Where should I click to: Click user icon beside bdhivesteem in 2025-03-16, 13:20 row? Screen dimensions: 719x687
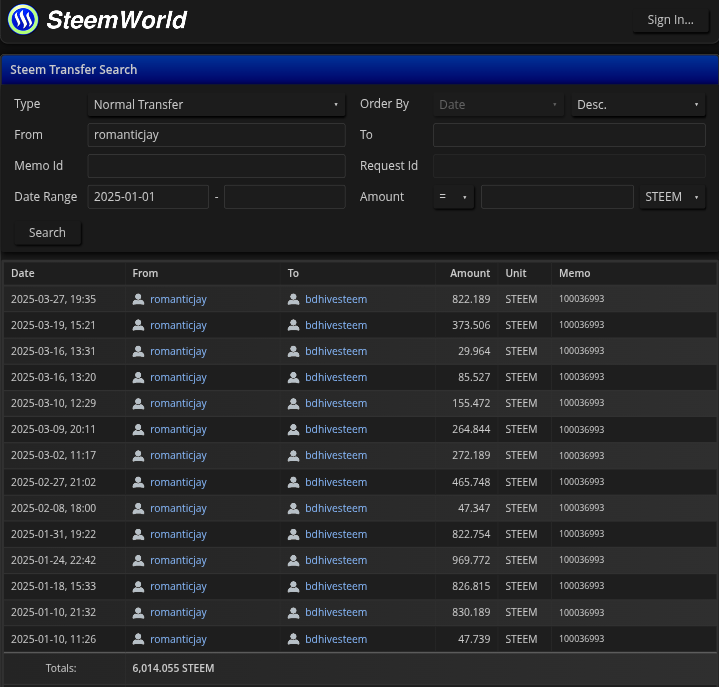pos(293,377)
